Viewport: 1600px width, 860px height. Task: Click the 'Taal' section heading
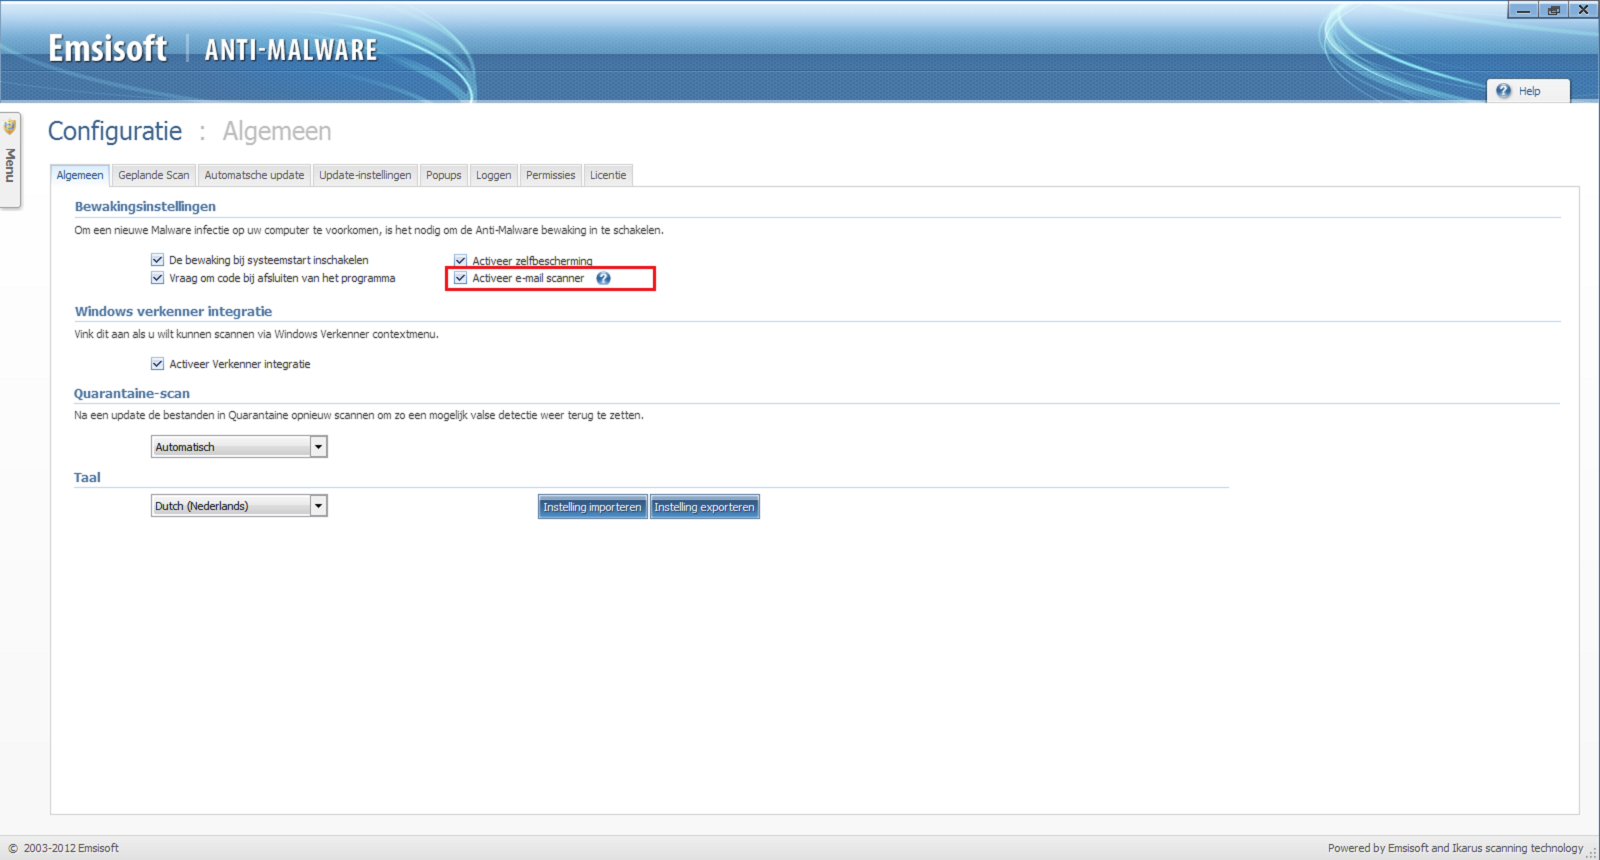coord(87,477)
